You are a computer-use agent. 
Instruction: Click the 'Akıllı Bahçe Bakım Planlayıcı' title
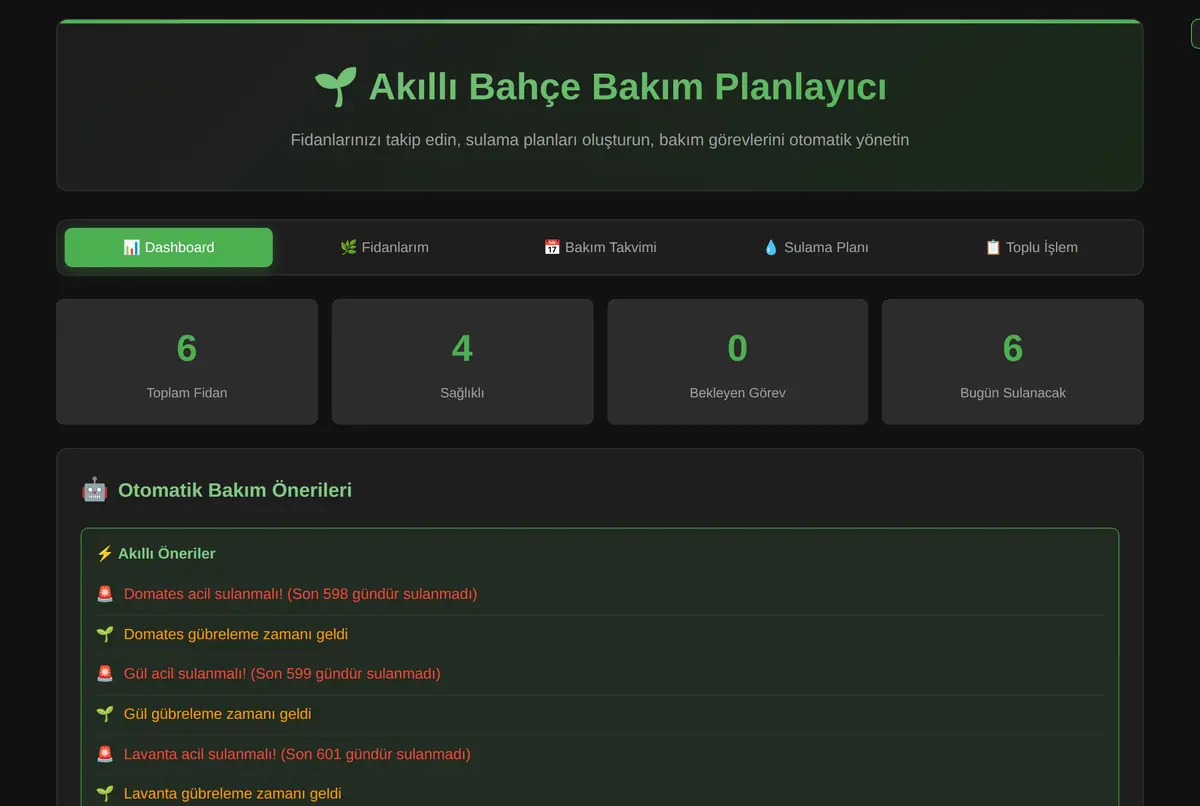tap(627, 87)
